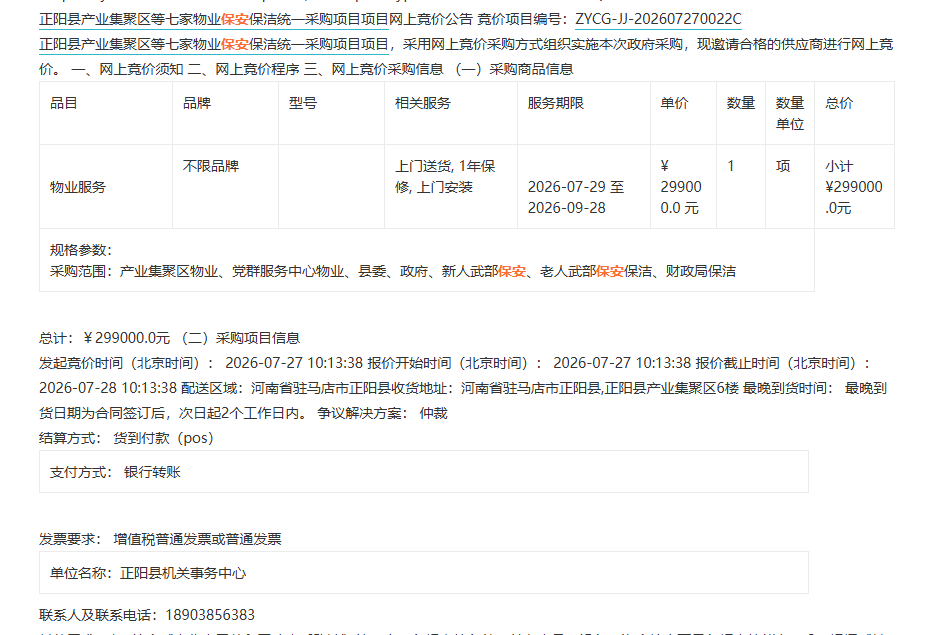Click the 发票要求 invoice requirement line
The width and height of the screenshot is (931, 635).
click(160, 539)
